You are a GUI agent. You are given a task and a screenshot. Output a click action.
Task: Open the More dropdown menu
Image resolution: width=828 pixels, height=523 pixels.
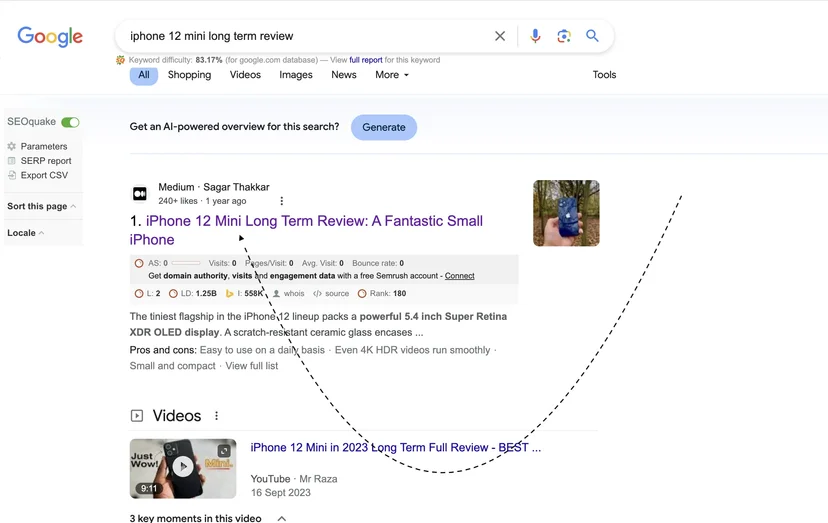tap(392, 75)
